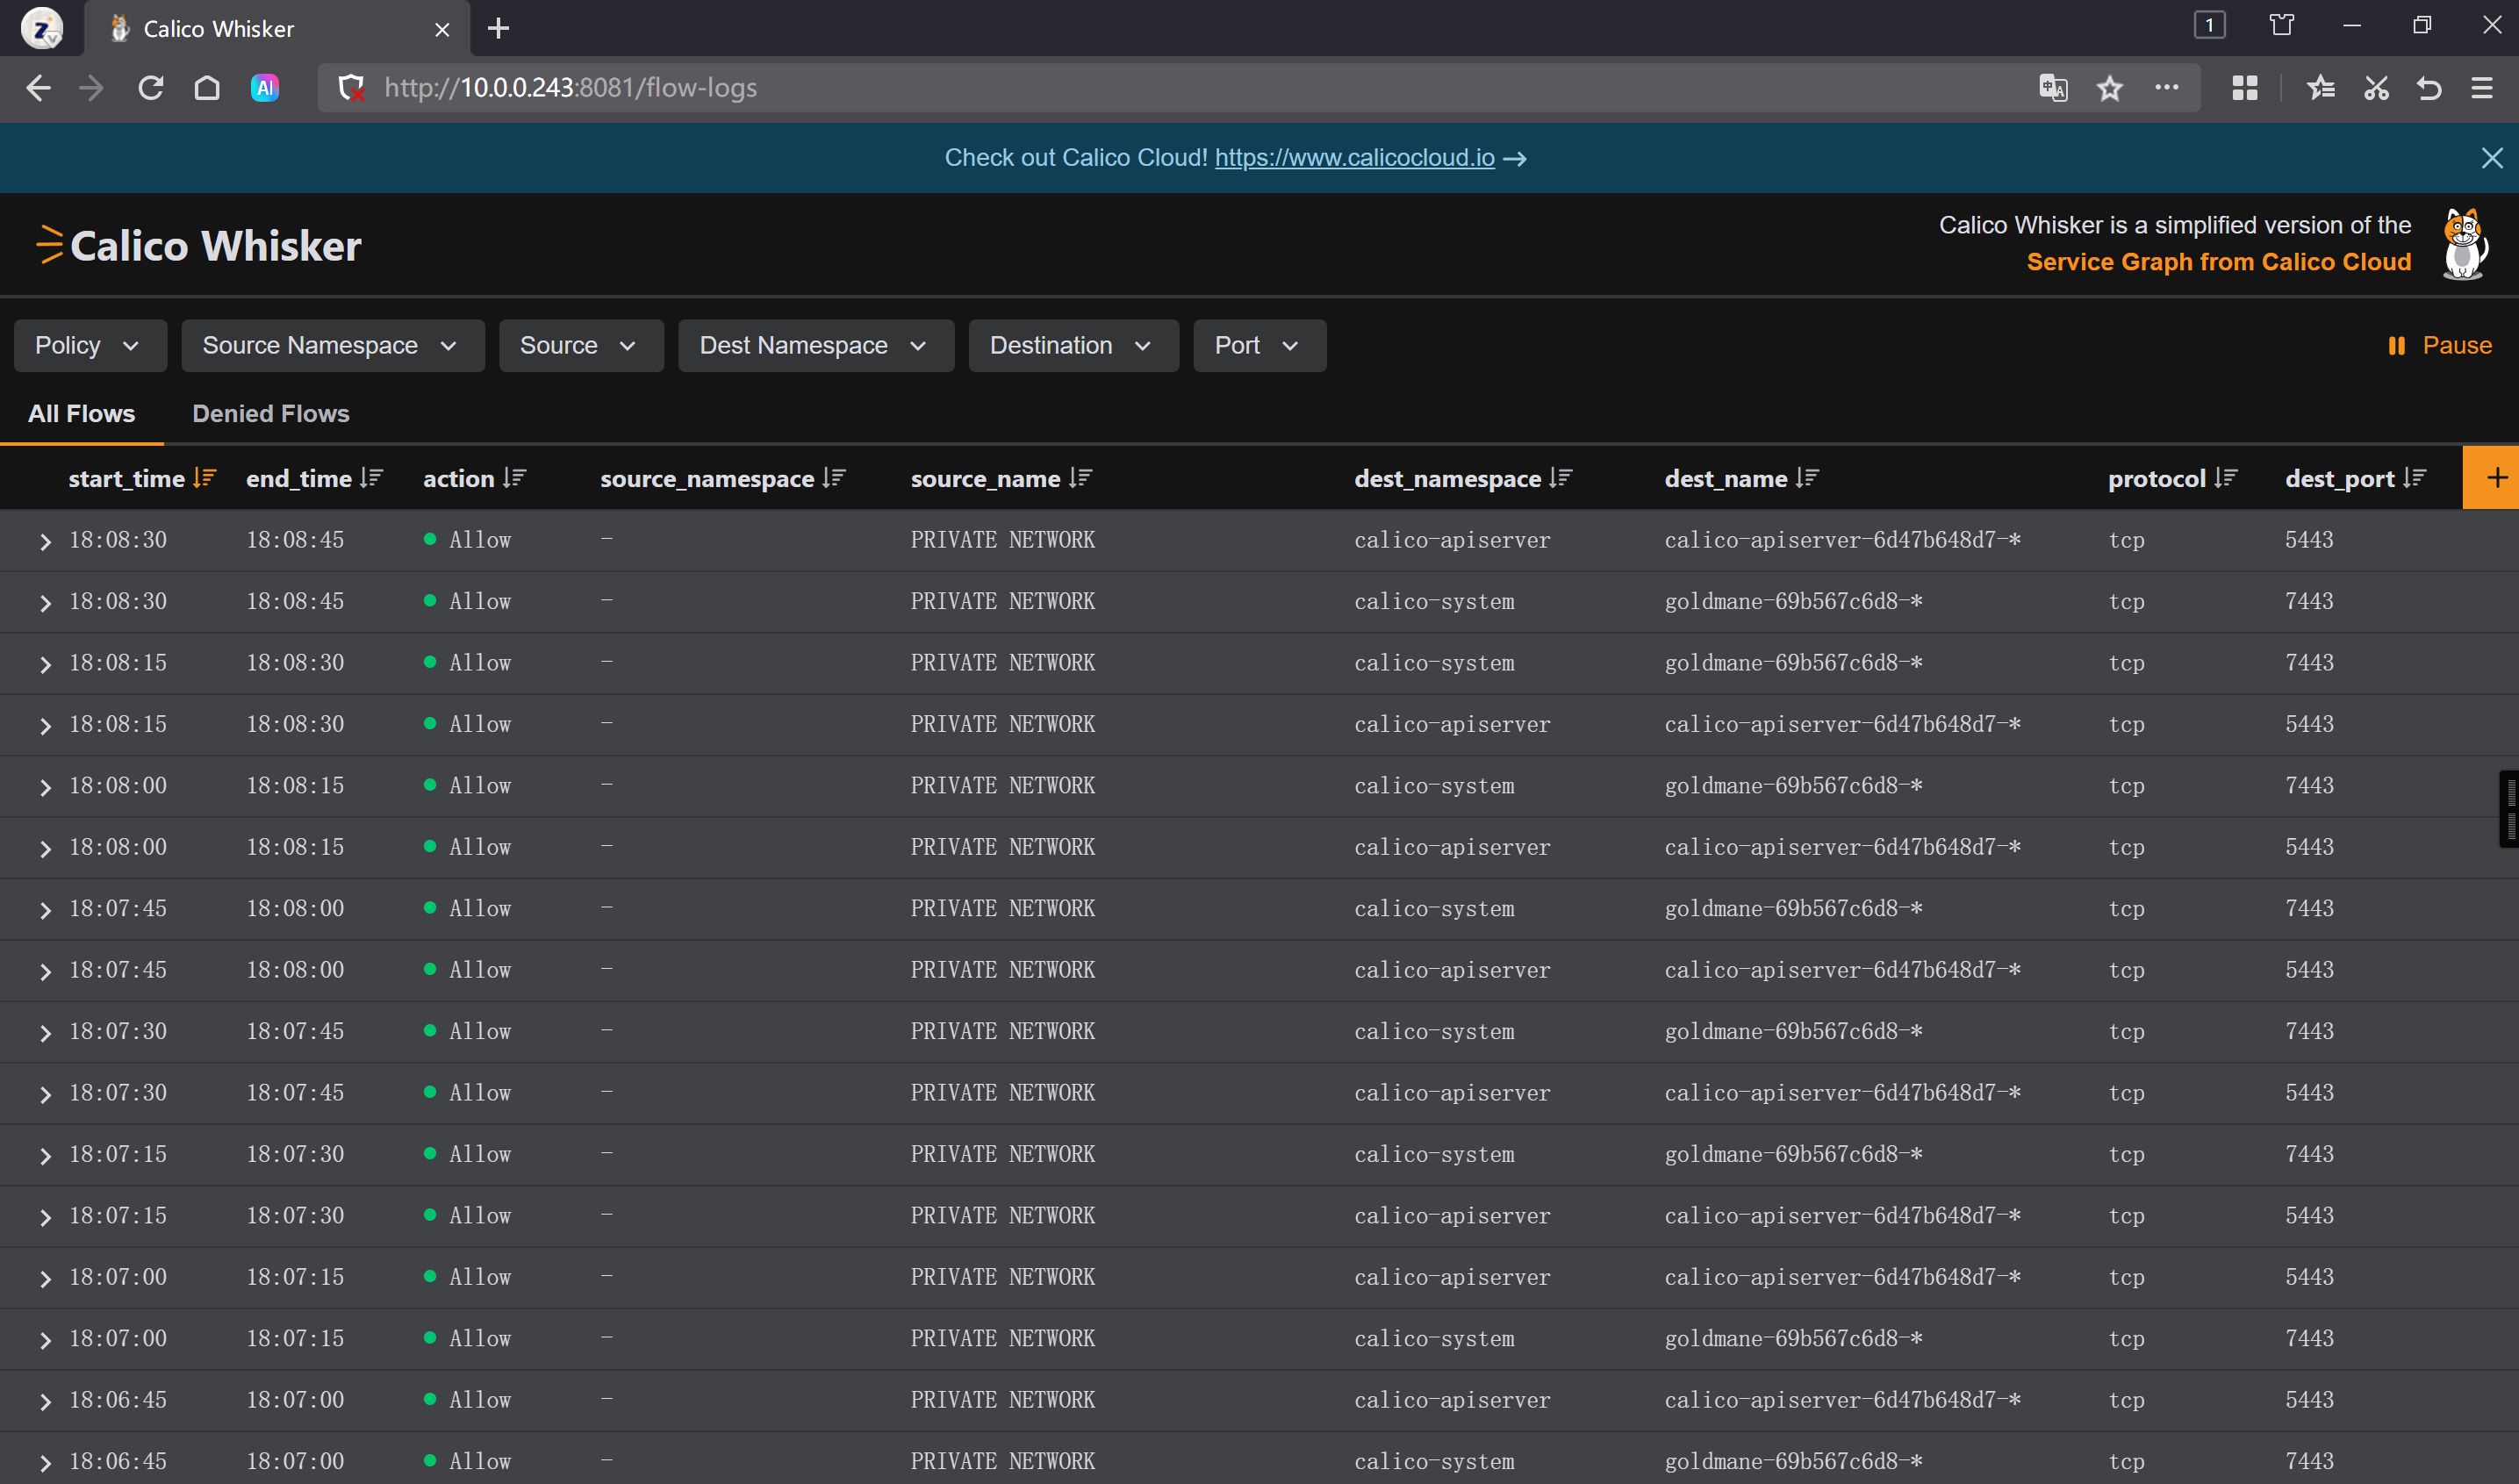Image resolution: width=2519 pixels, height=1484 pixels.
Task: Expand the first 18:08:30 flow row
Action: click(45, 541)
